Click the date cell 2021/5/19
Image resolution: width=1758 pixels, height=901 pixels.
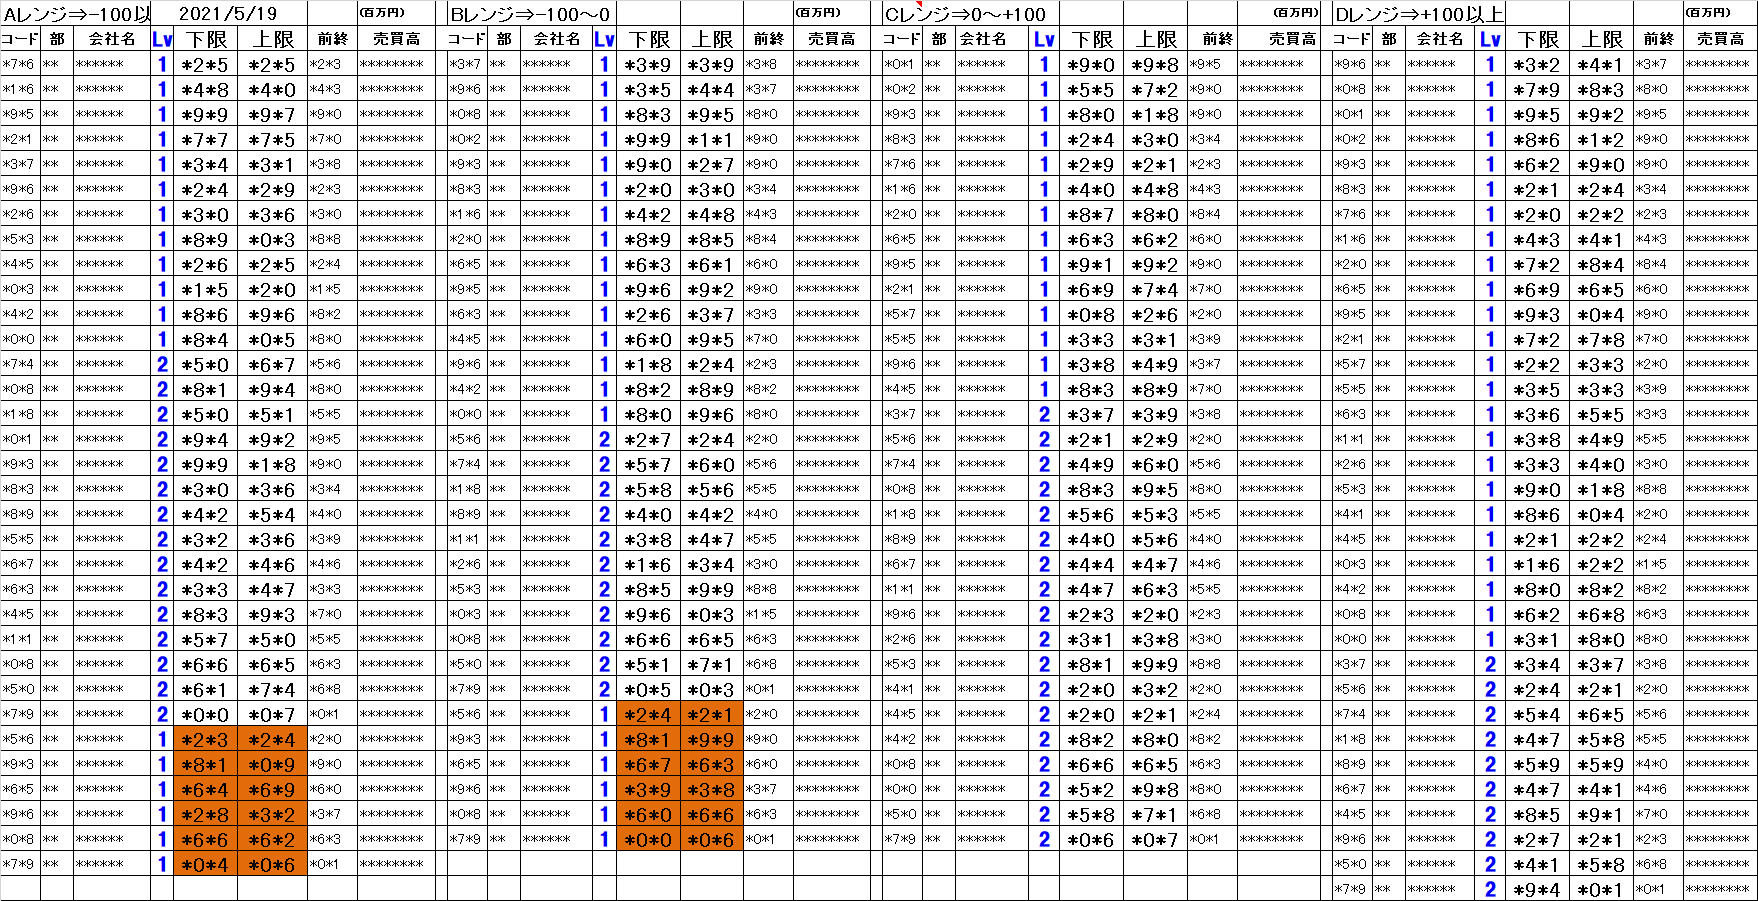point(227,14)
